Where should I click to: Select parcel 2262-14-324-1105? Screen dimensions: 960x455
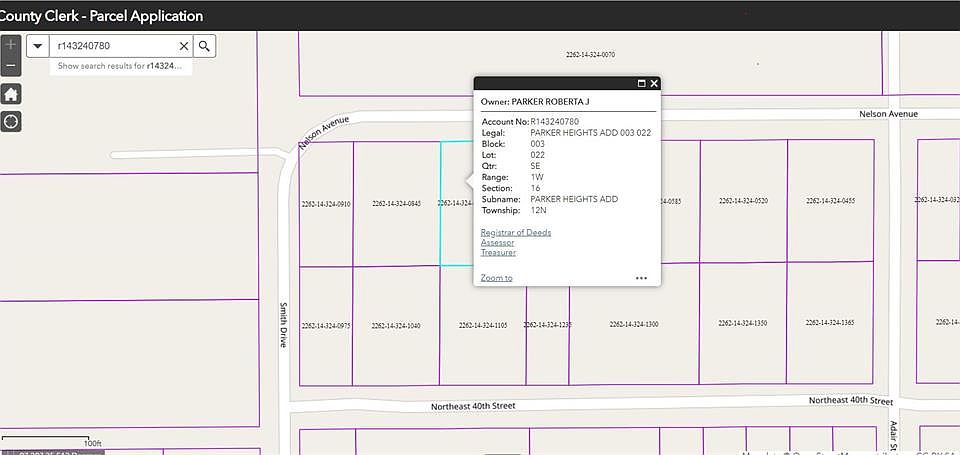[x=482, y=325]
